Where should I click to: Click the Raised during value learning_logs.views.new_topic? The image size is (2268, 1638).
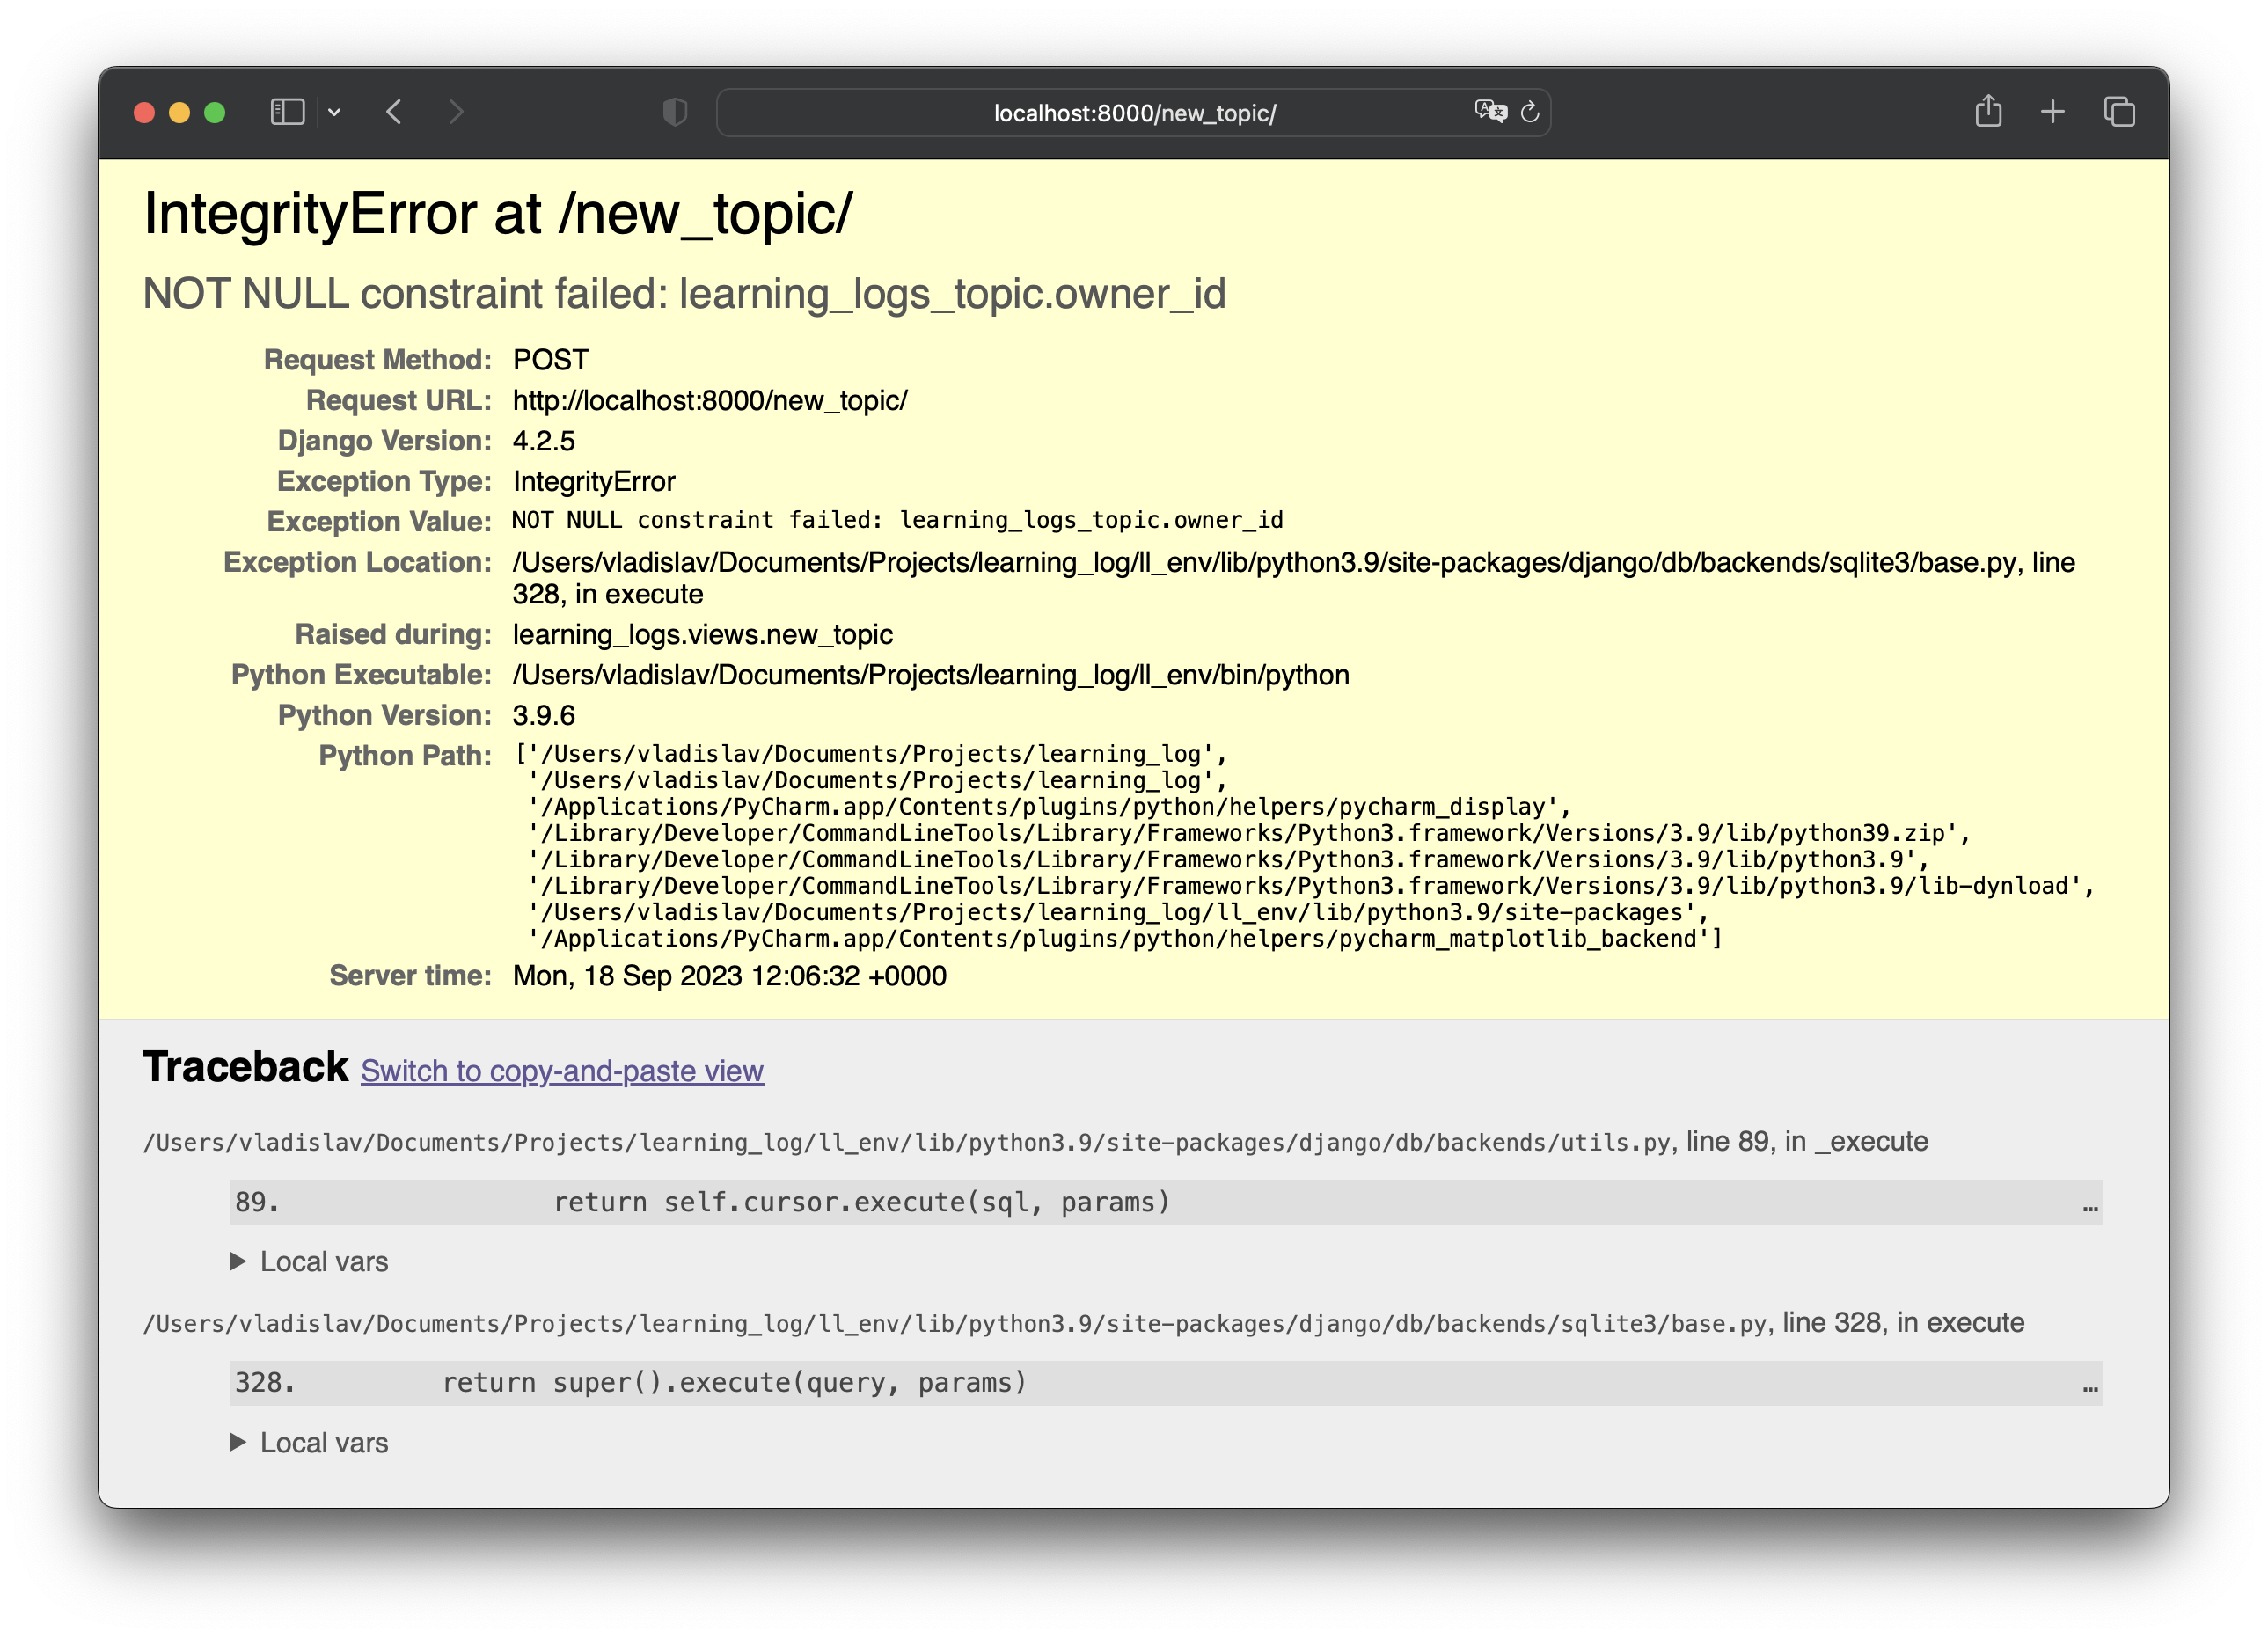[703, 634]
